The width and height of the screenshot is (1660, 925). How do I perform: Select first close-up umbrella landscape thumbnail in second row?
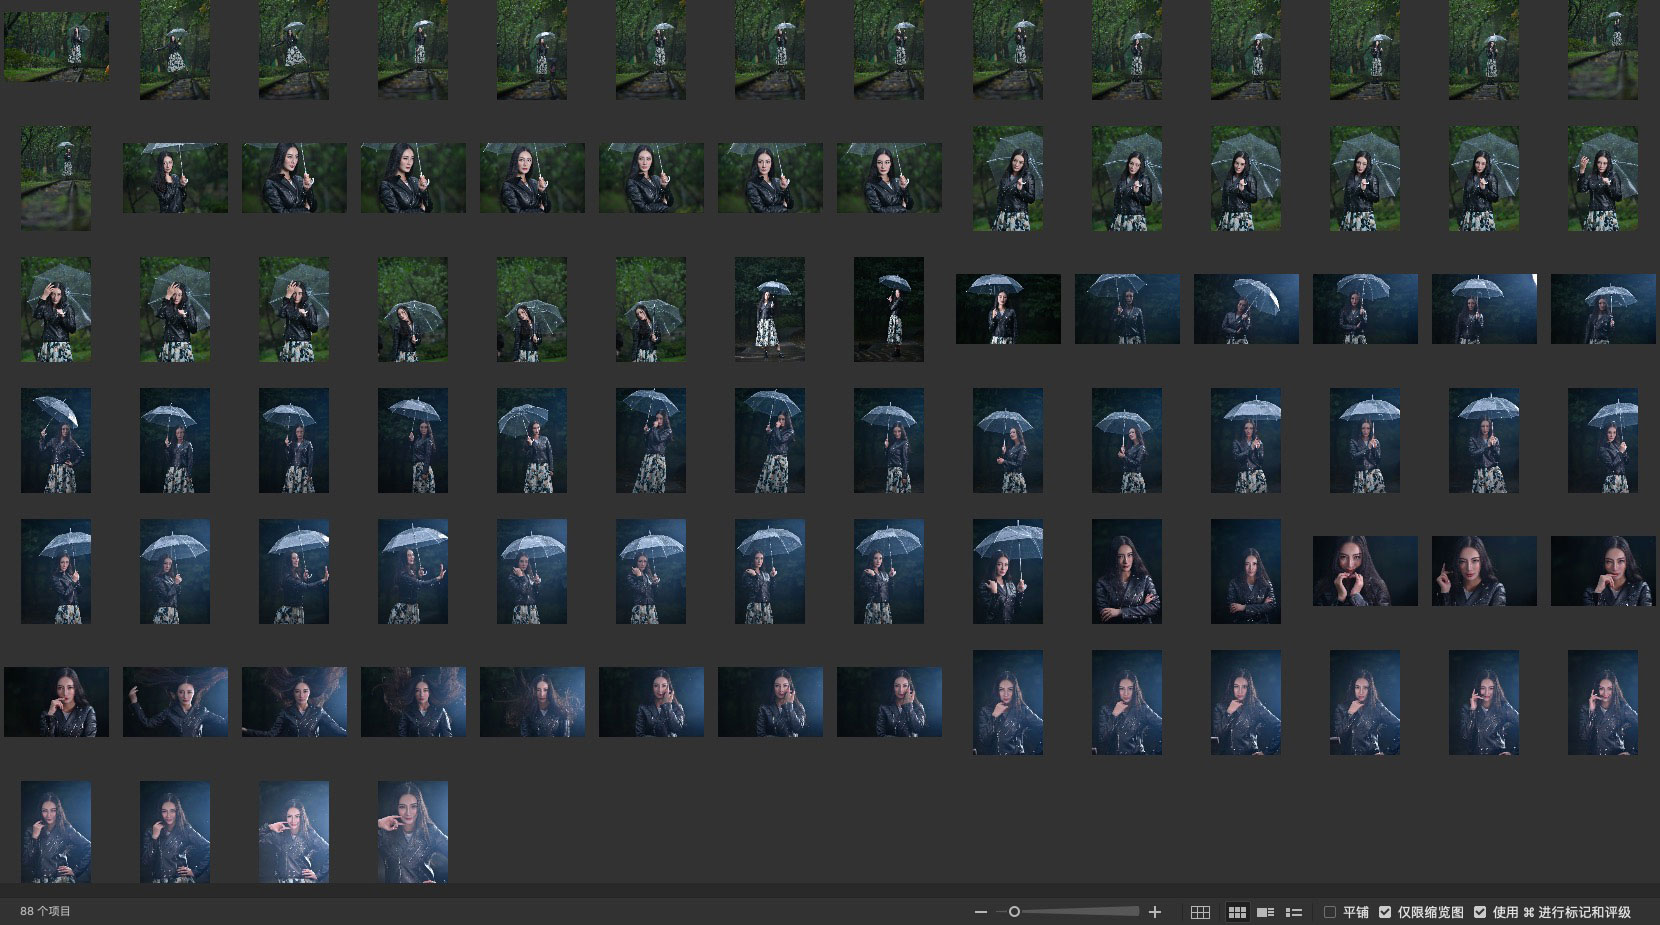pos(175,178)
